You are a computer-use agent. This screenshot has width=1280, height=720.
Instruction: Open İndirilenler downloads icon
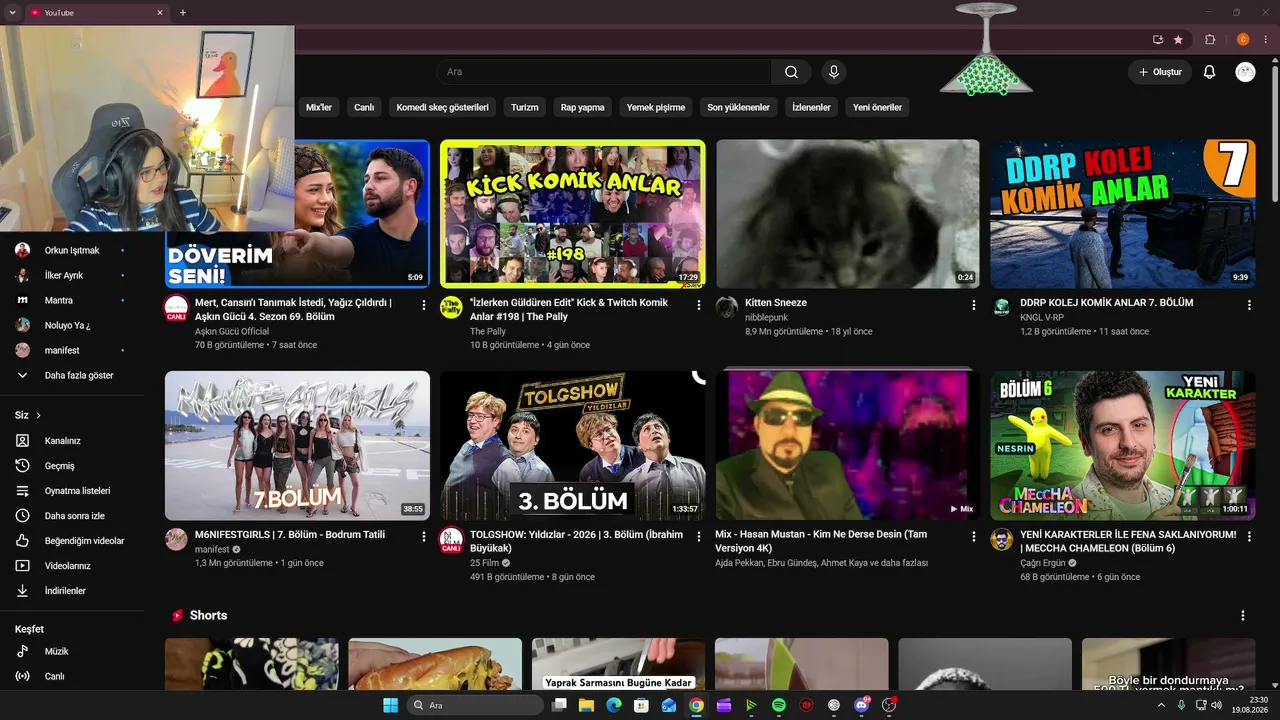click(22, 591)
